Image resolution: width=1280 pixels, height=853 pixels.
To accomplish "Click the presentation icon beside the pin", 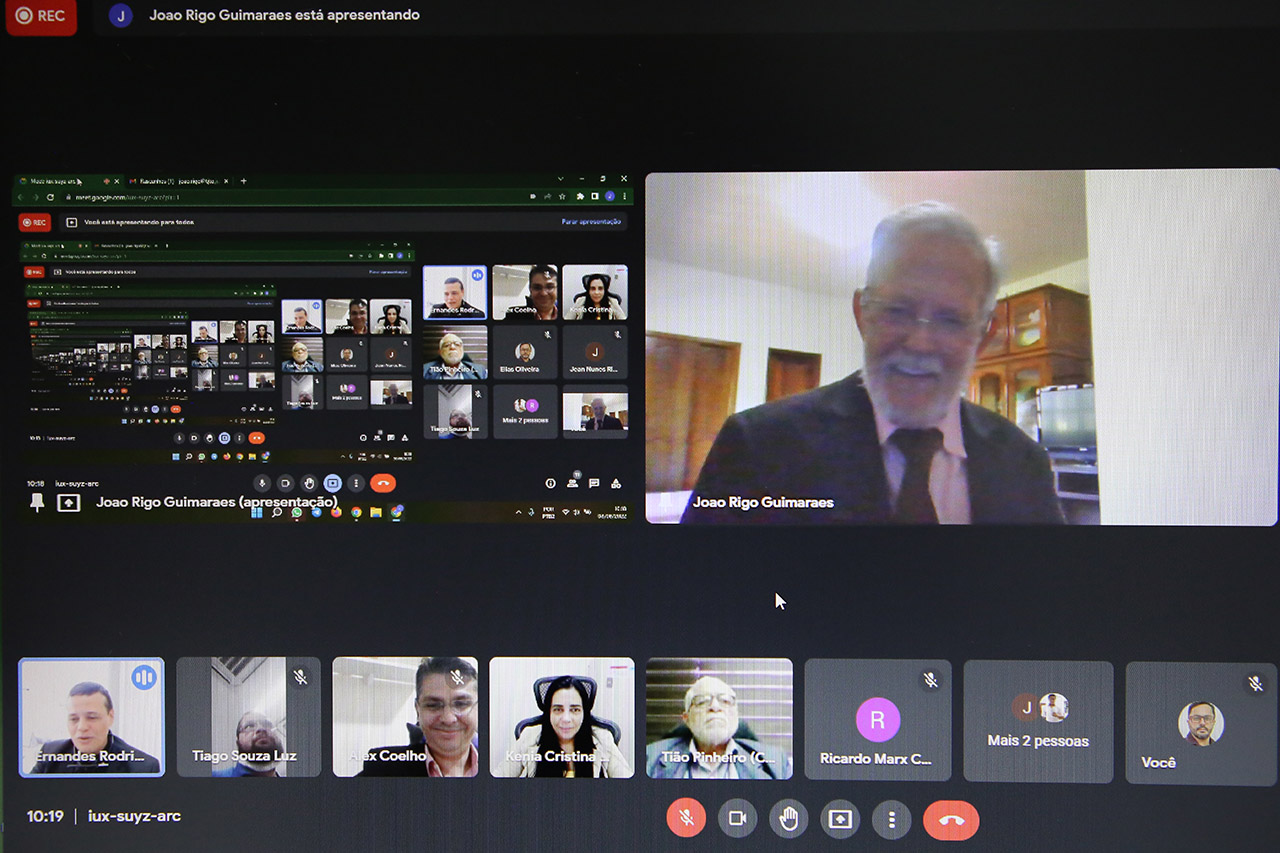I will coord(68,503).
